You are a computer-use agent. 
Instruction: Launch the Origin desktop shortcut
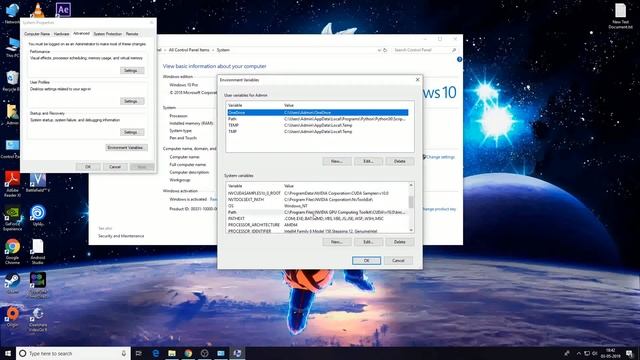click(x=12, y=317)
